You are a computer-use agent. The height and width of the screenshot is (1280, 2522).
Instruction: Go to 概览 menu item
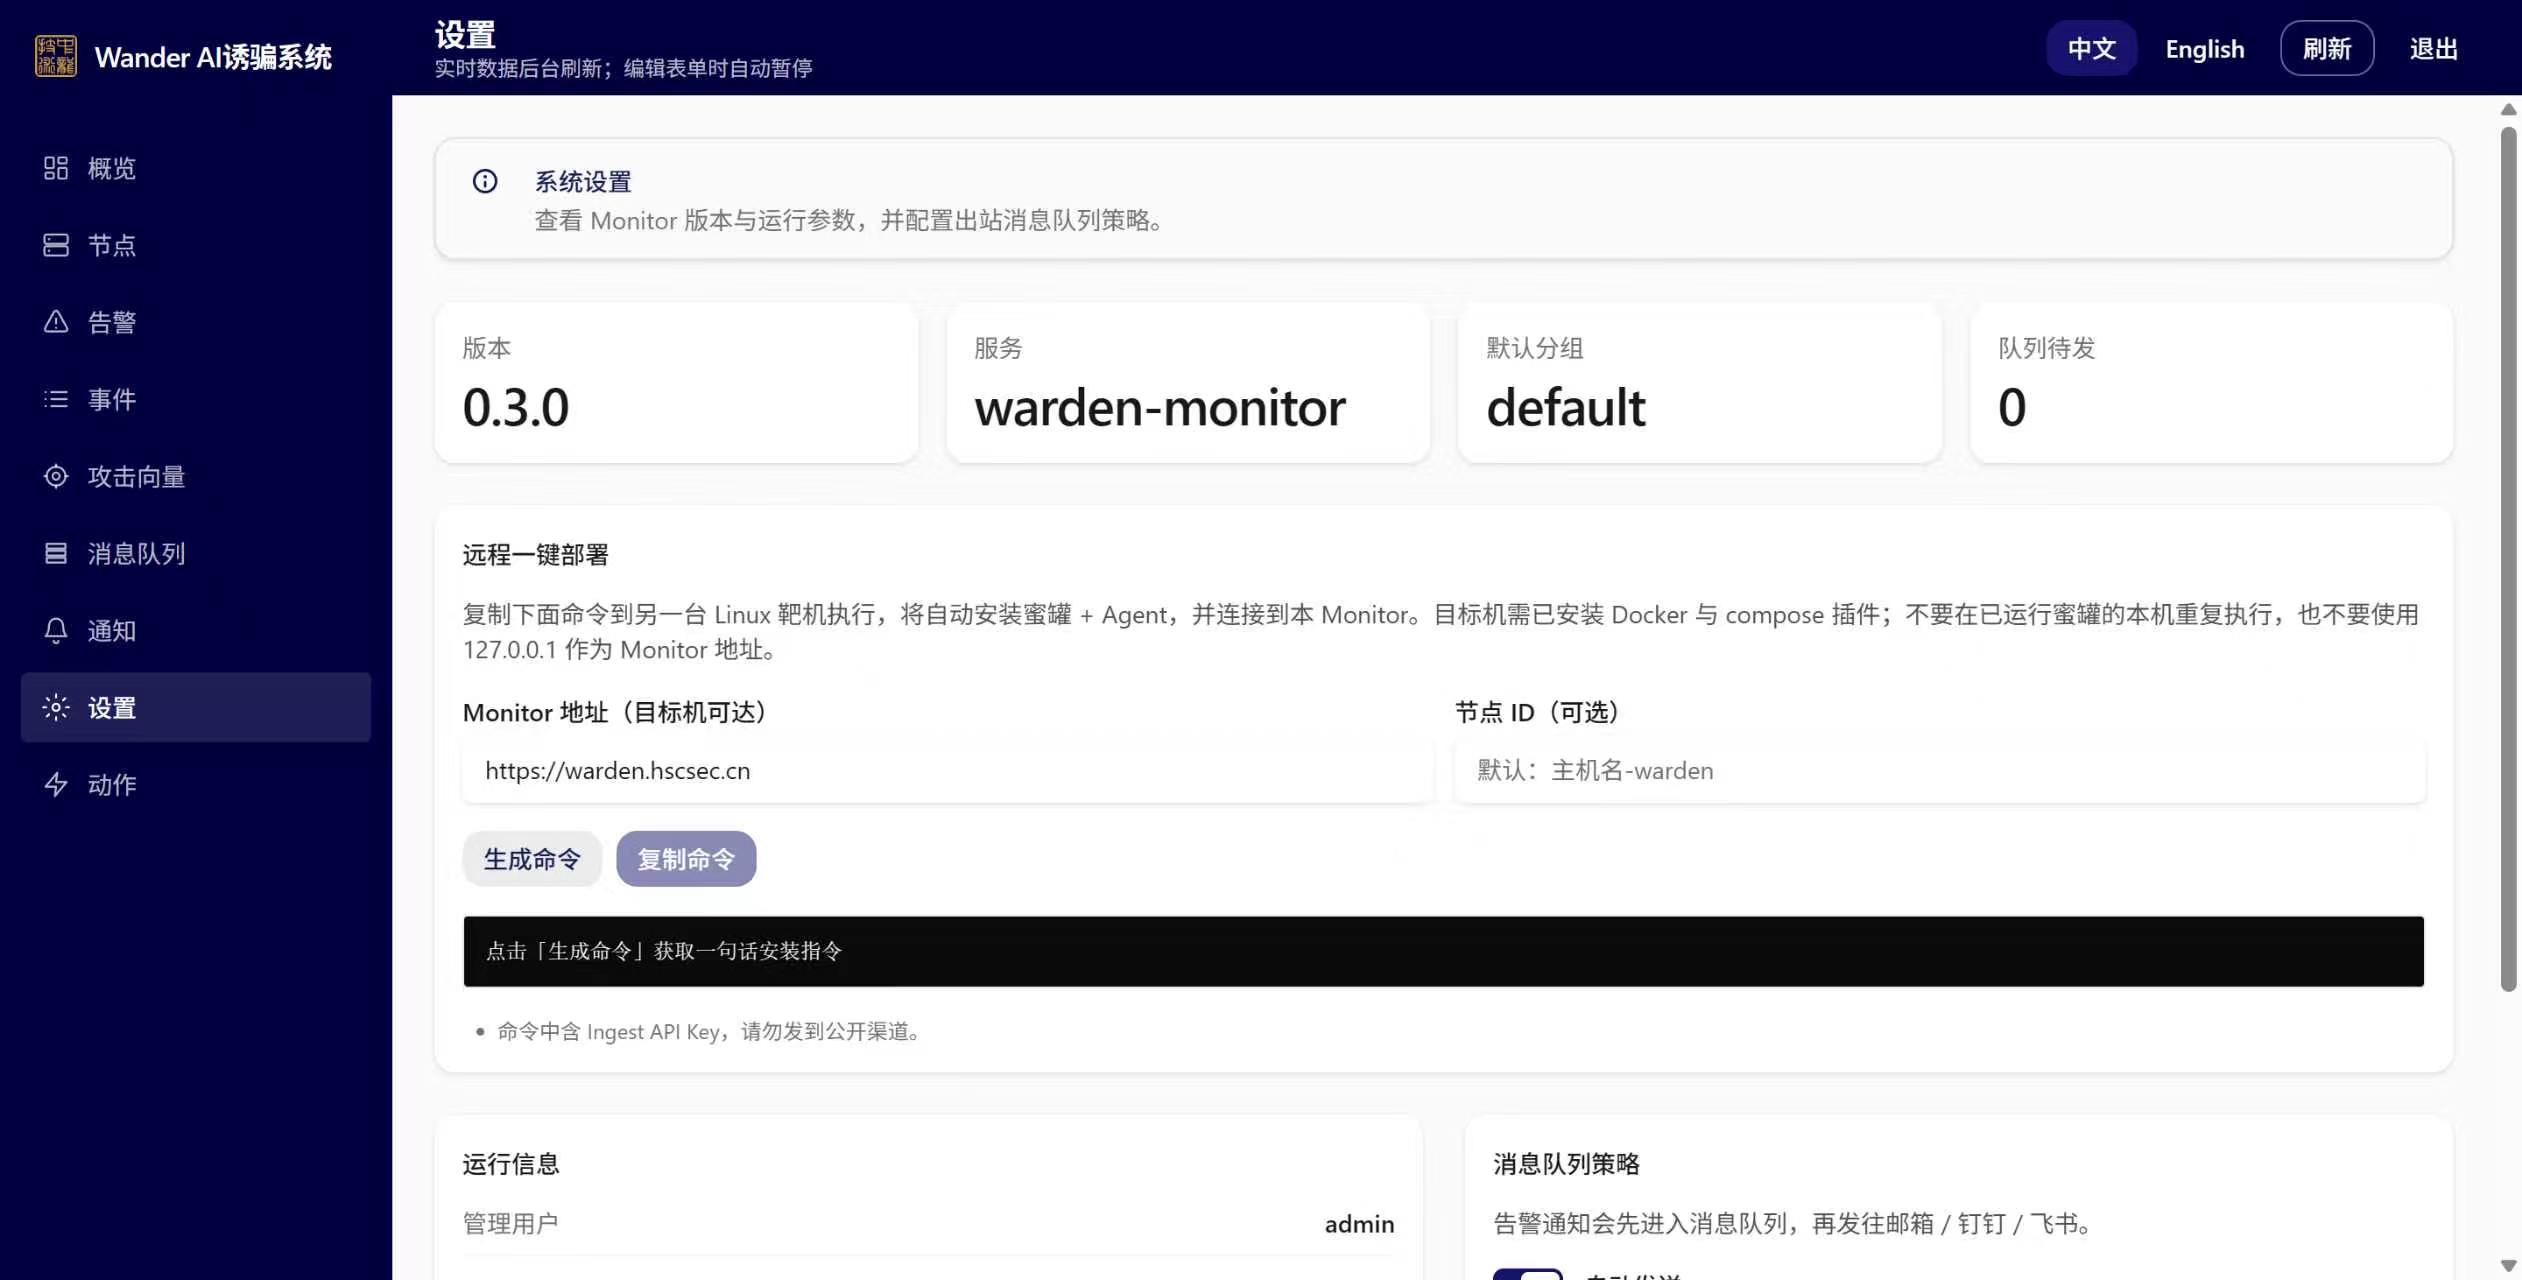click(195, 168)
